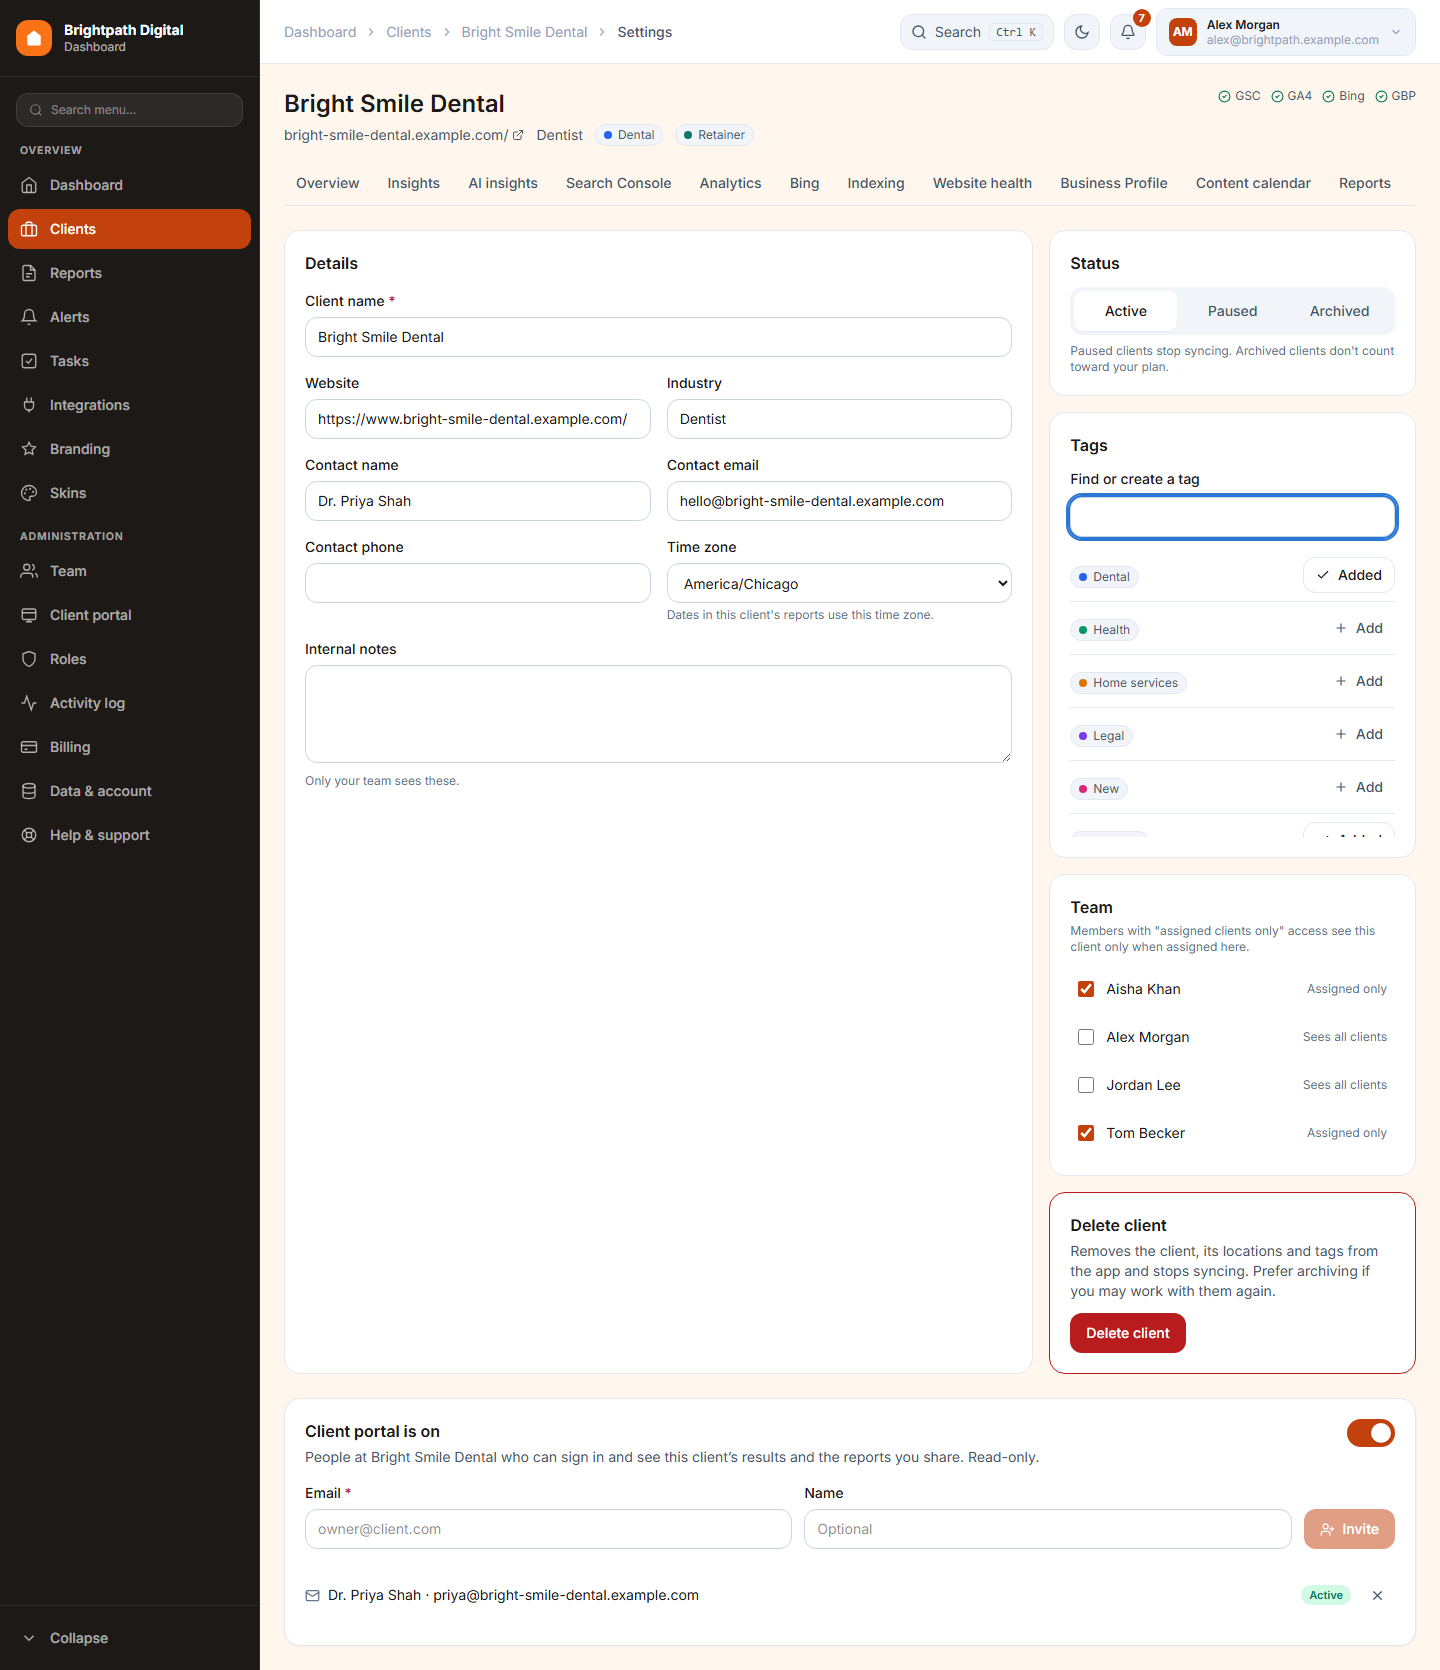Uncheck Tom Becker team assignment

[x=1086, y=1133]
